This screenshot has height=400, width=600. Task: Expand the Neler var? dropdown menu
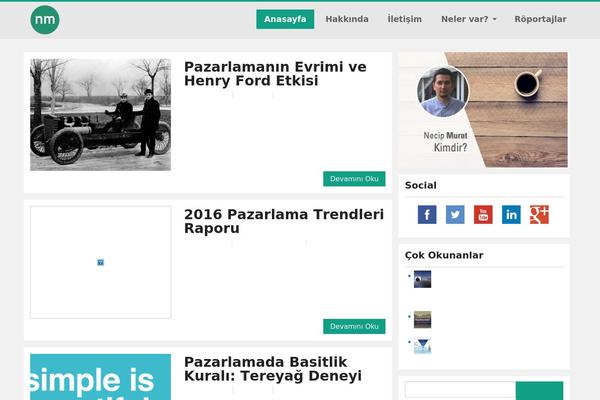pyautogui.click(x=469, y=19)
